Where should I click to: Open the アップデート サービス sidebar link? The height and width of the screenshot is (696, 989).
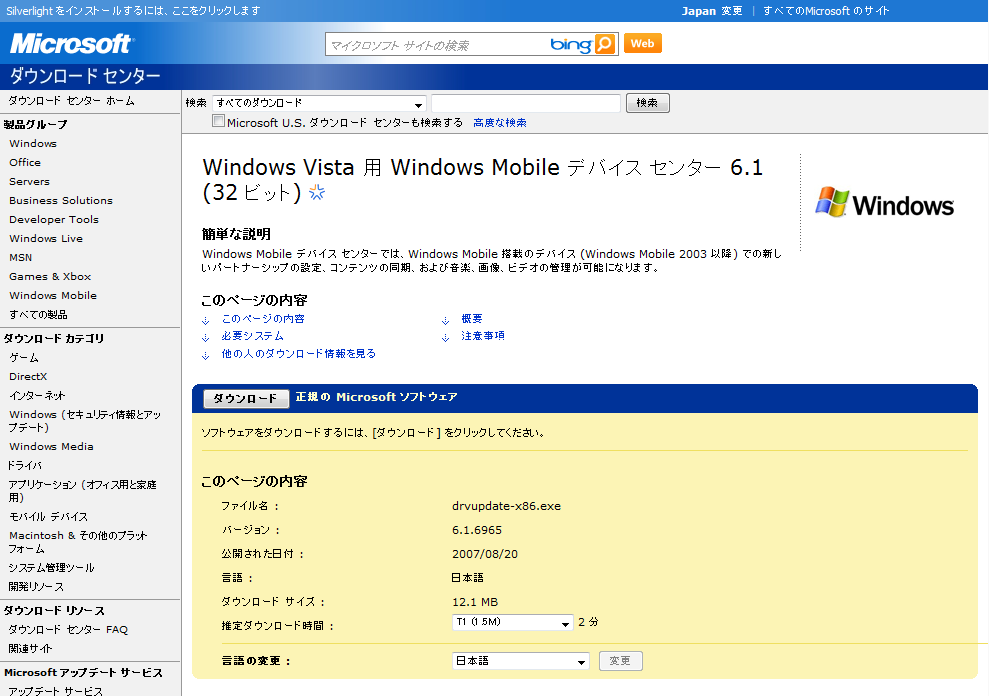coord(56,691)
